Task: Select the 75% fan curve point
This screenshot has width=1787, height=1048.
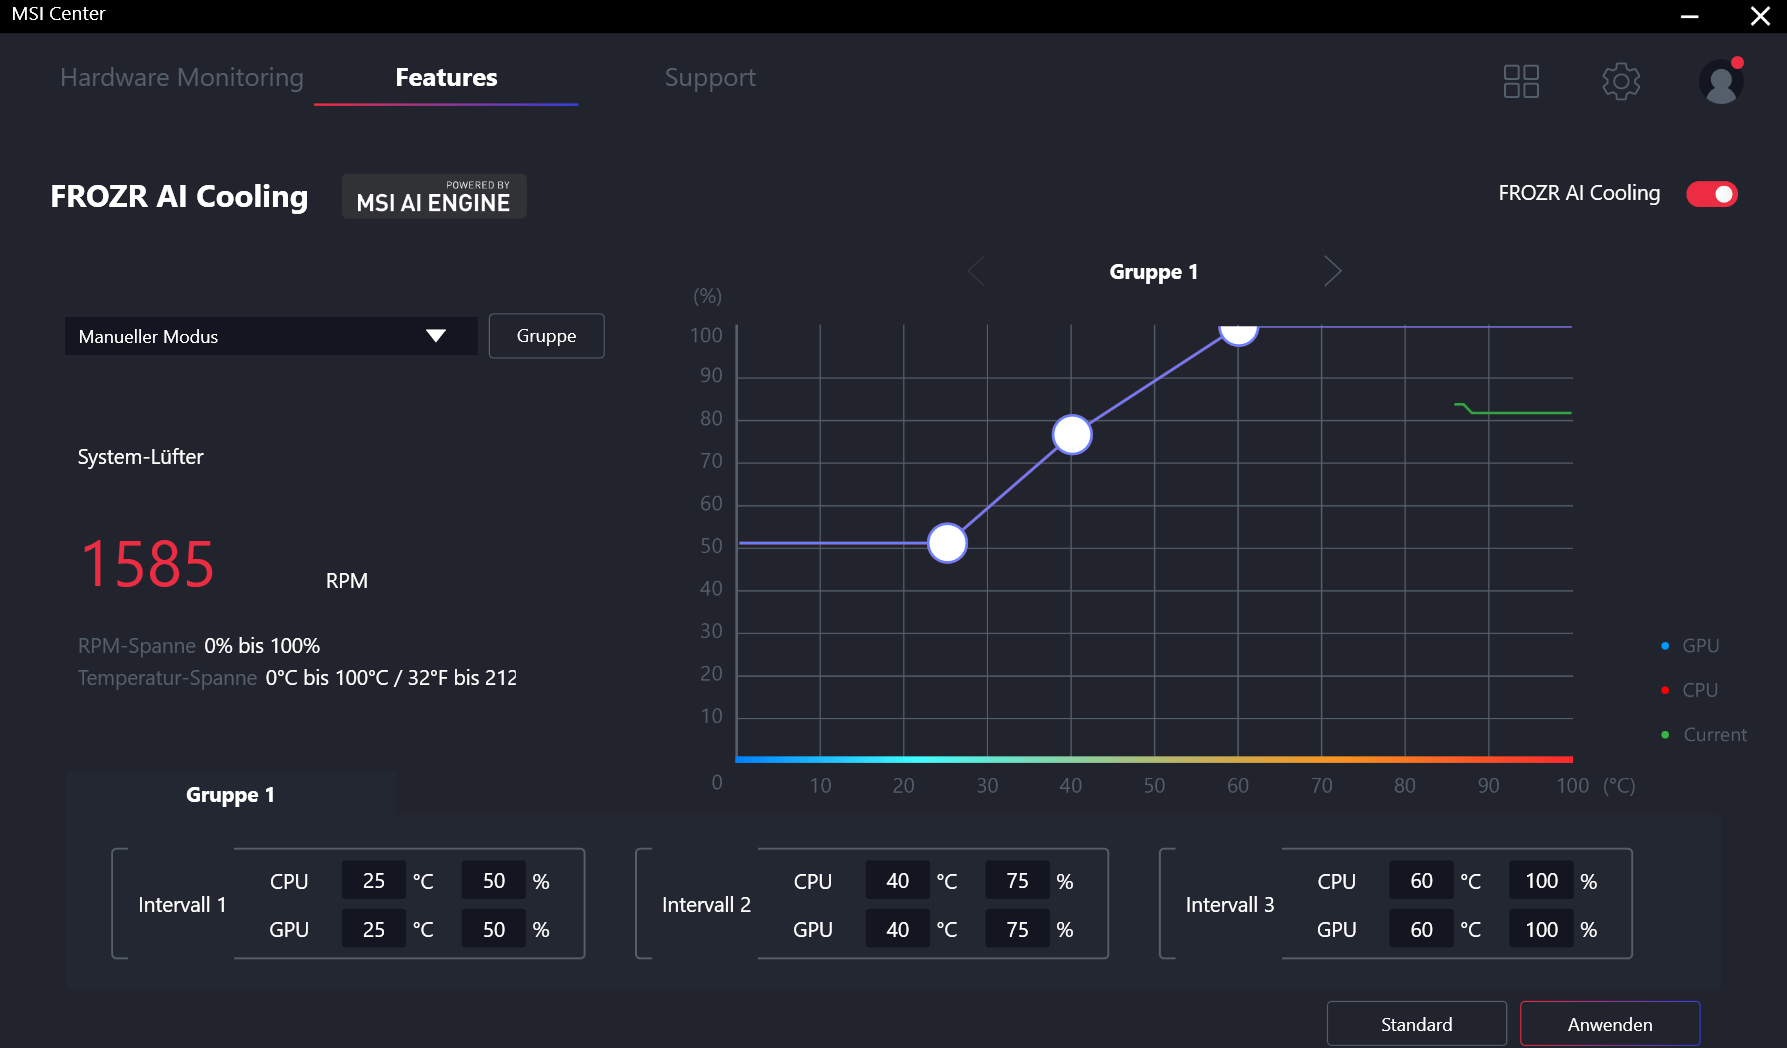Action: pyautogui.click(x=1072, y=435)
